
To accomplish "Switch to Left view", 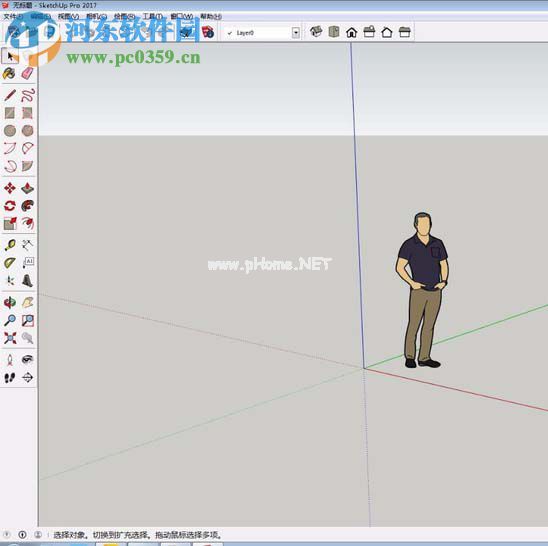I will point(405,32).
